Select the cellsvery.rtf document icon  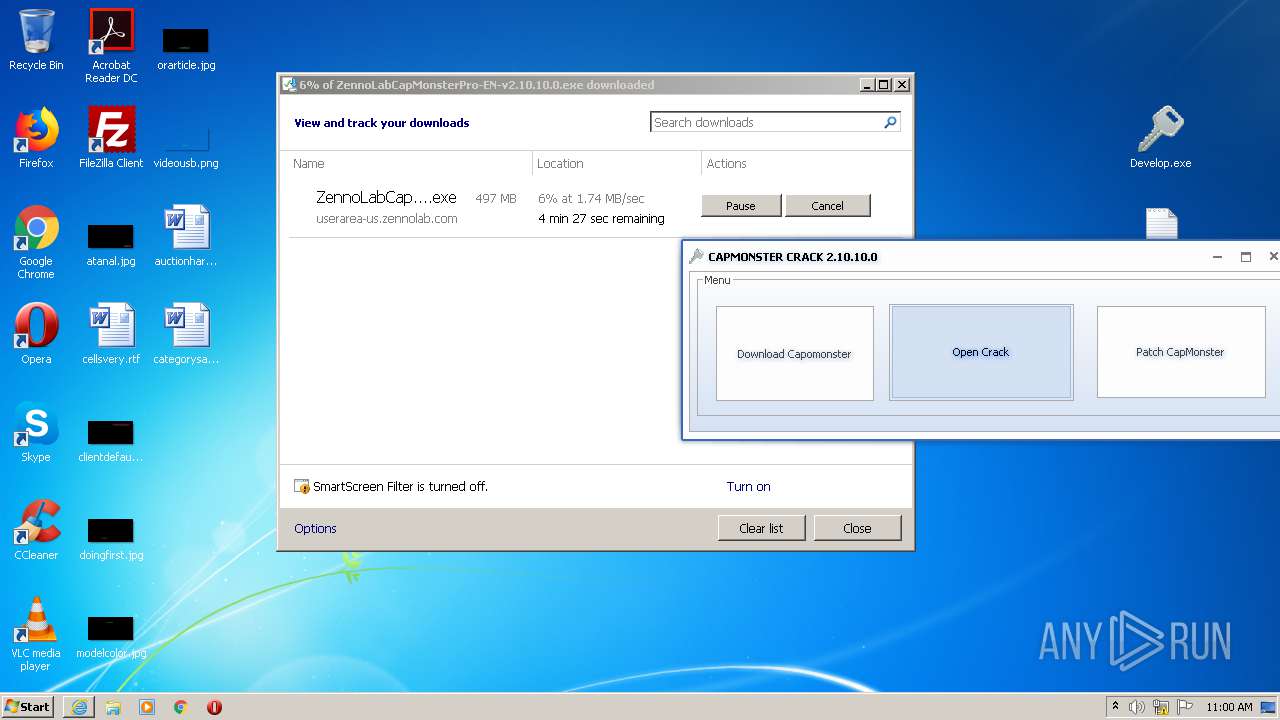coord(111,334)
